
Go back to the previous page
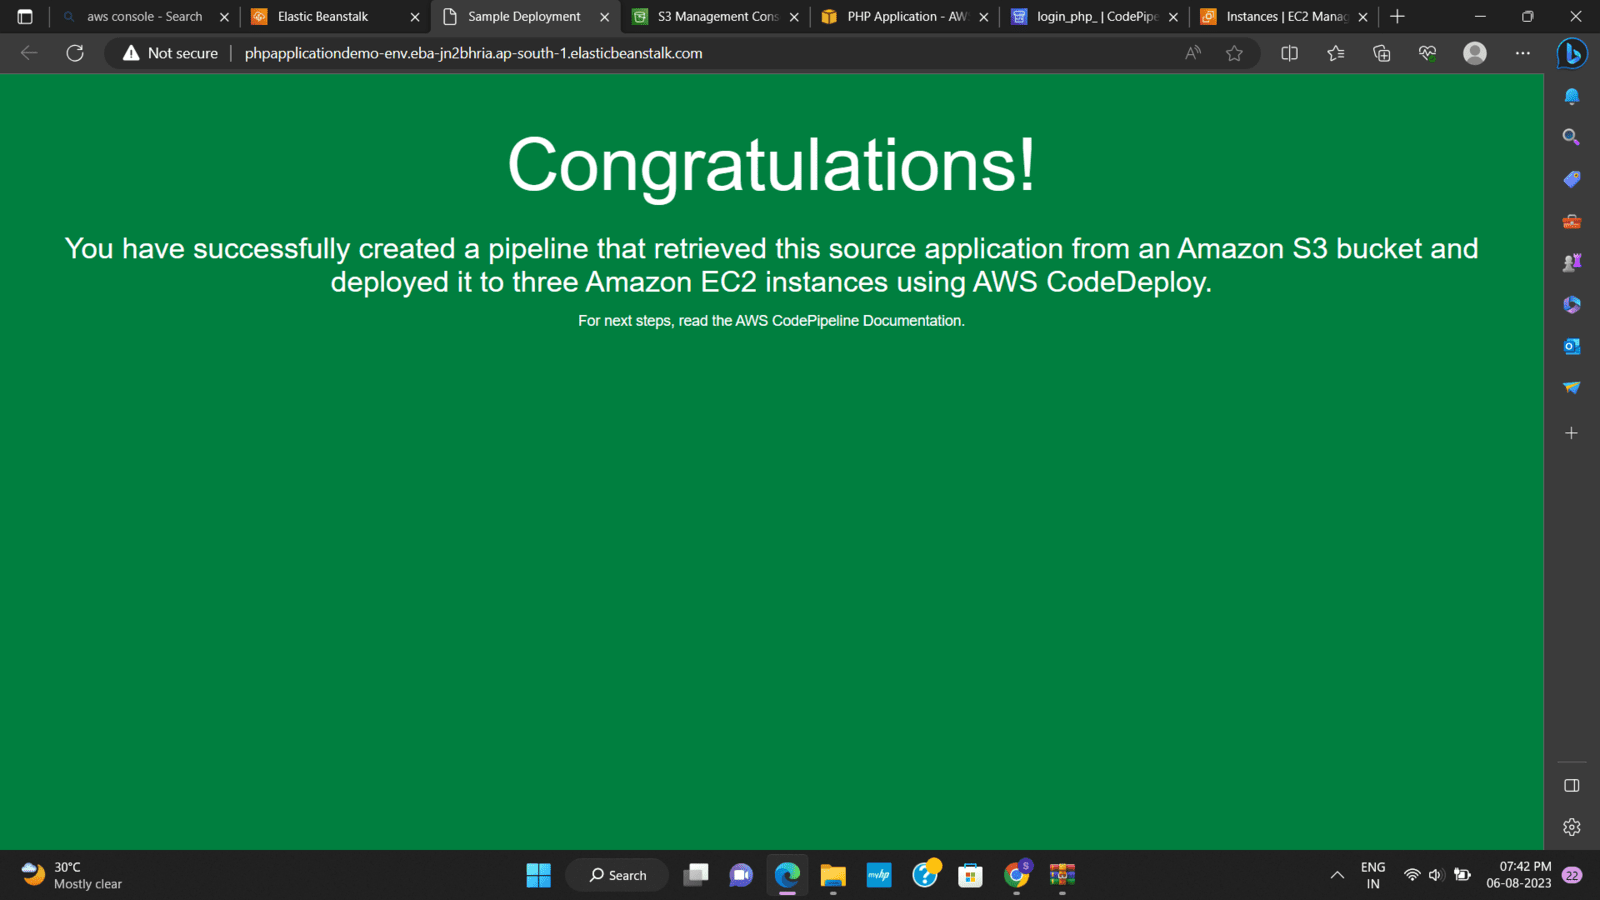point(29,53)
